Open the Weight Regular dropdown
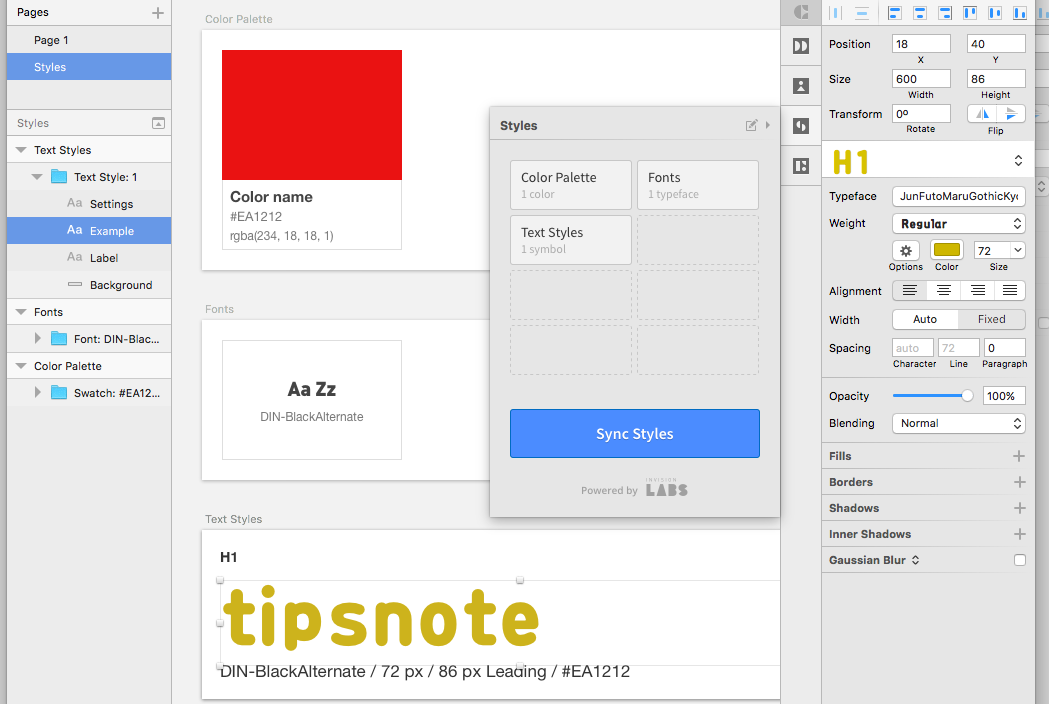Viewport: 1049px width, 704px height. (959, 224)
